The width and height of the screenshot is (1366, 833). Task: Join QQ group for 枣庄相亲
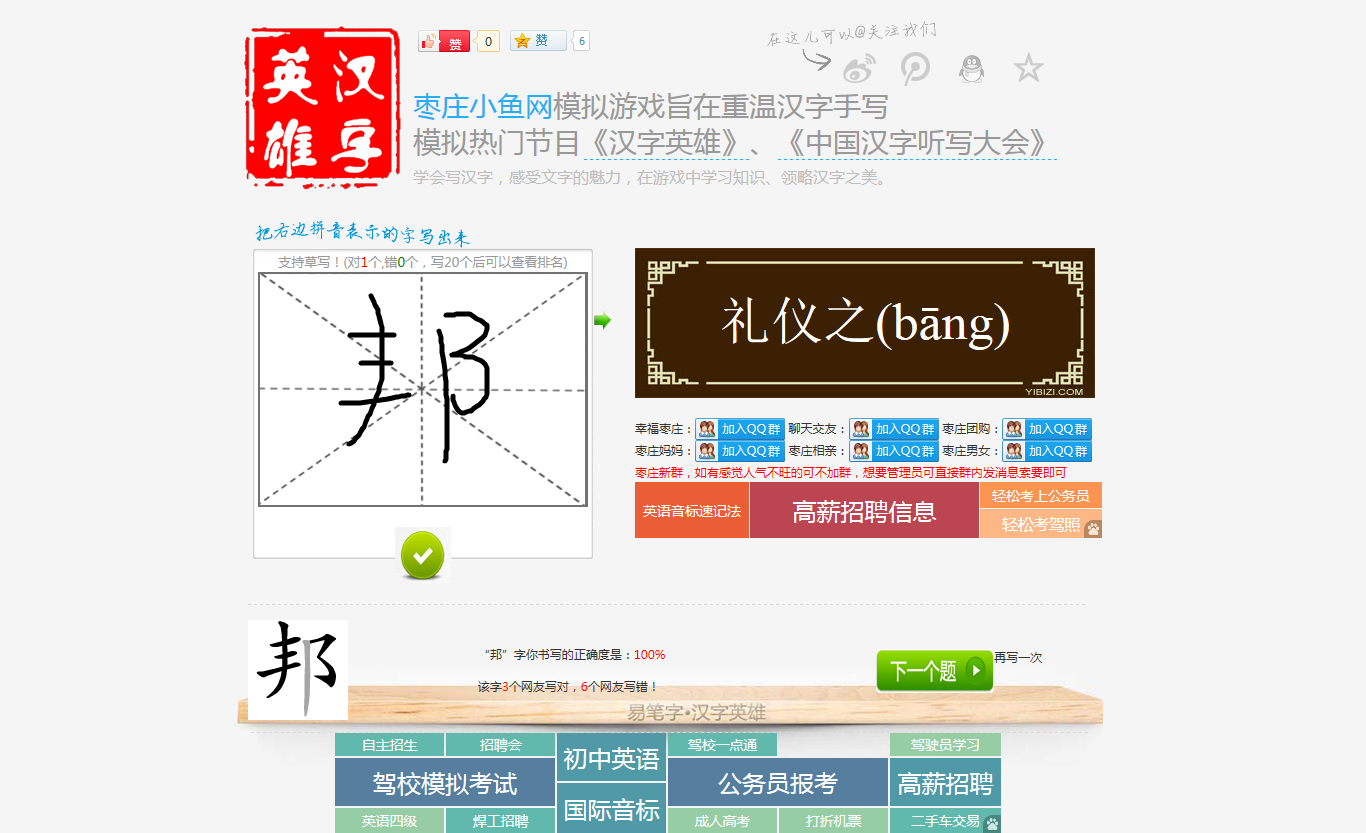893,451
